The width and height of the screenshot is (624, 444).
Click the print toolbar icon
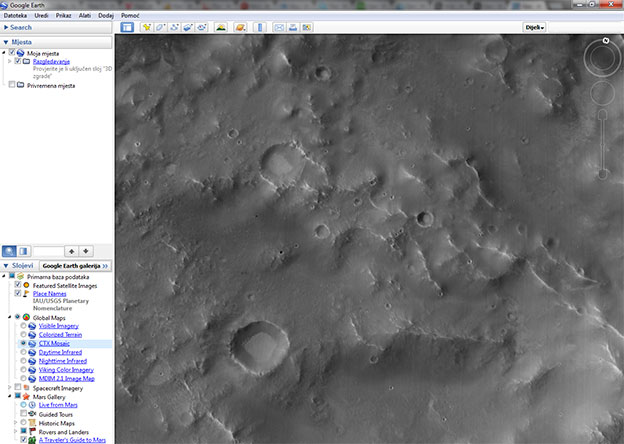pyautogui.click(x=293, y=27)
